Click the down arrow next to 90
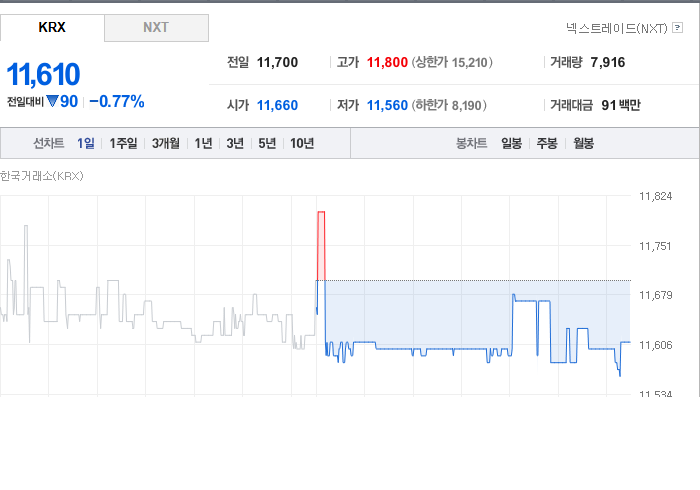Viewport: 700px width, 490px height. pyautogui.click(x=52, y=101)
